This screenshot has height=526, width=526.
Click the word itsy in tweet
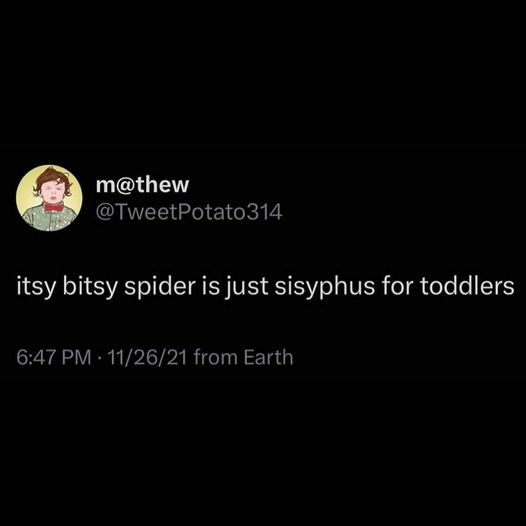[x=35, y=288]
